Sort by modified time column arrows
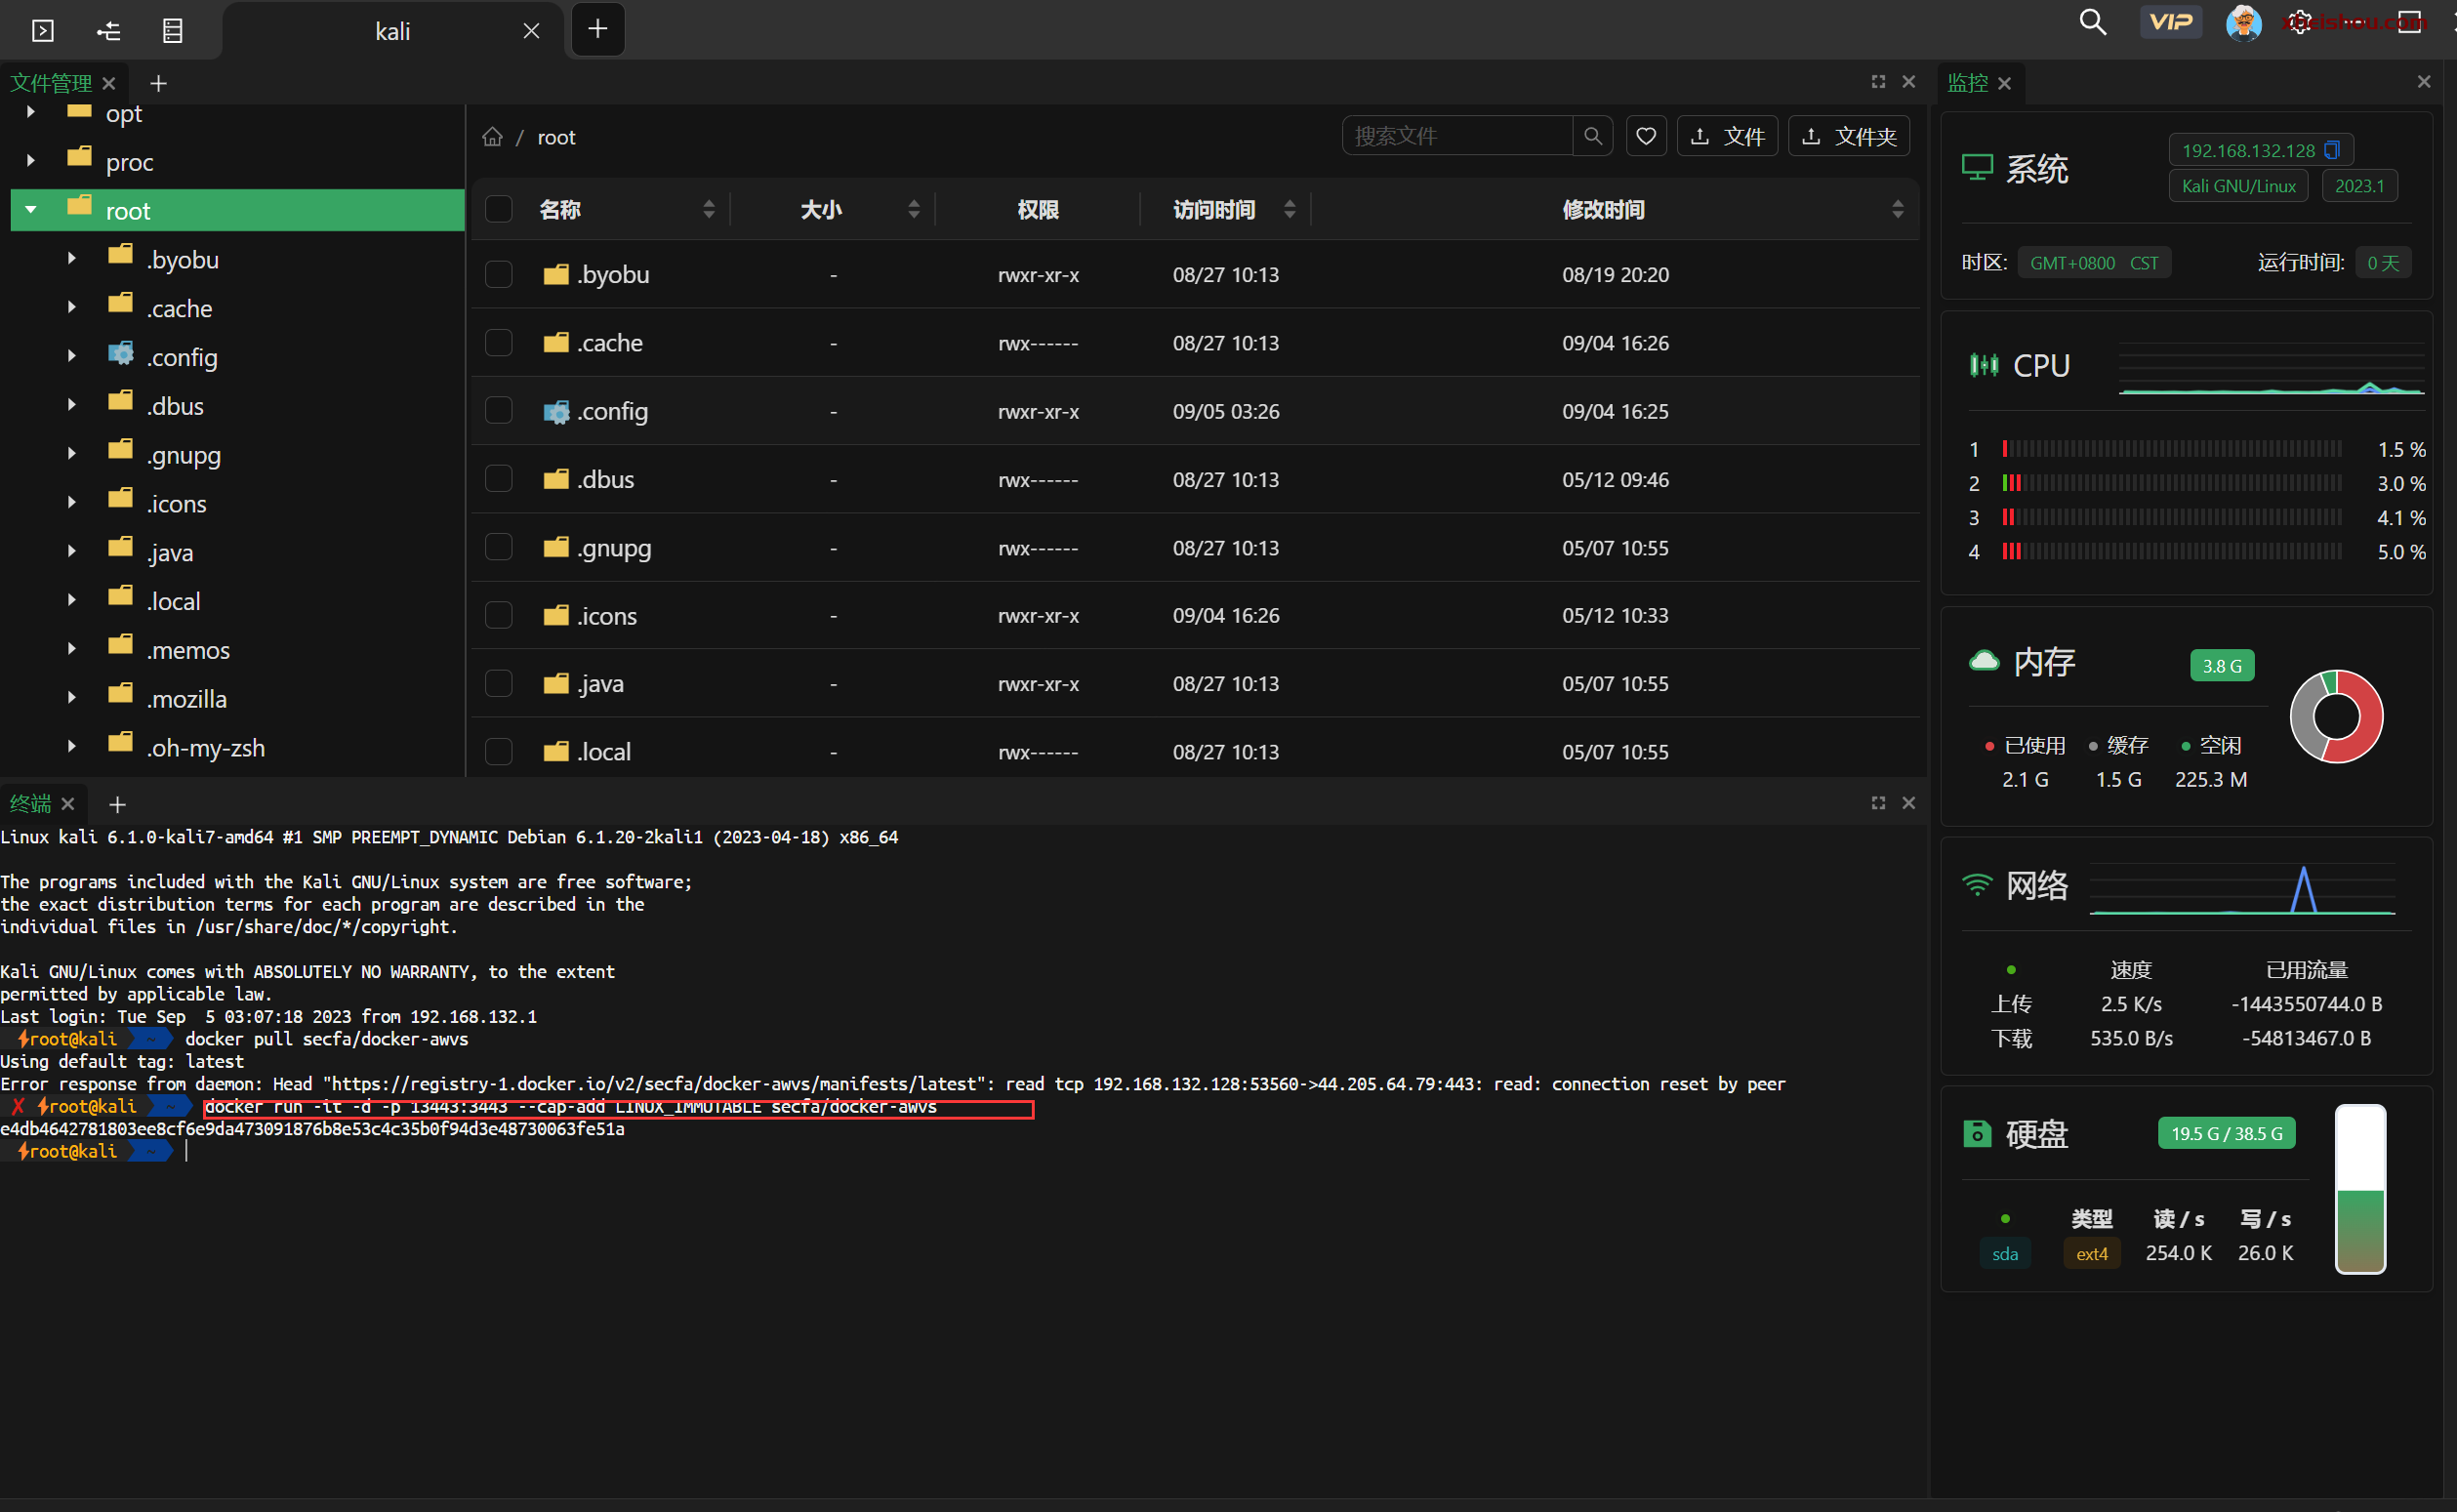The height and width of the screenshot is (1512, 2457). point(1897,209)
